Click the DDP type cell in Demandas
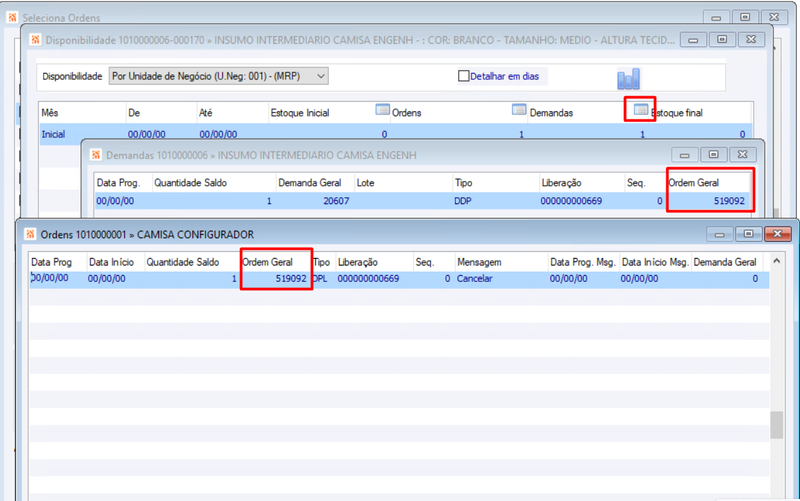The width and height of the screenshot is (800, 501). 463,201
